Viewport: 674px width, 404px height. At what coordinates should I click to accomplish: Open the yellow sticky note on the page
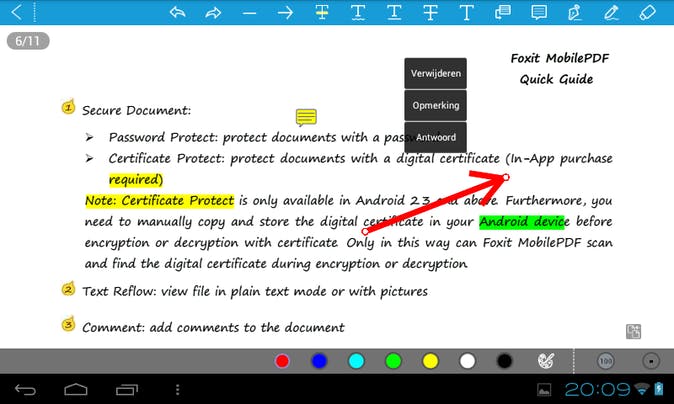[306, 117]
